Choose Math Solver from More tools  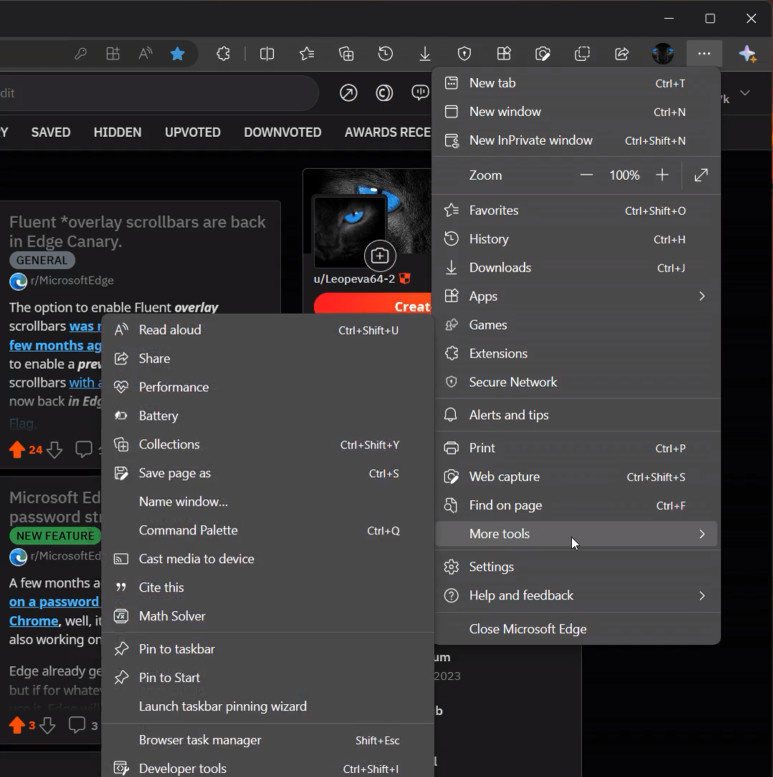tap(171, 616)
